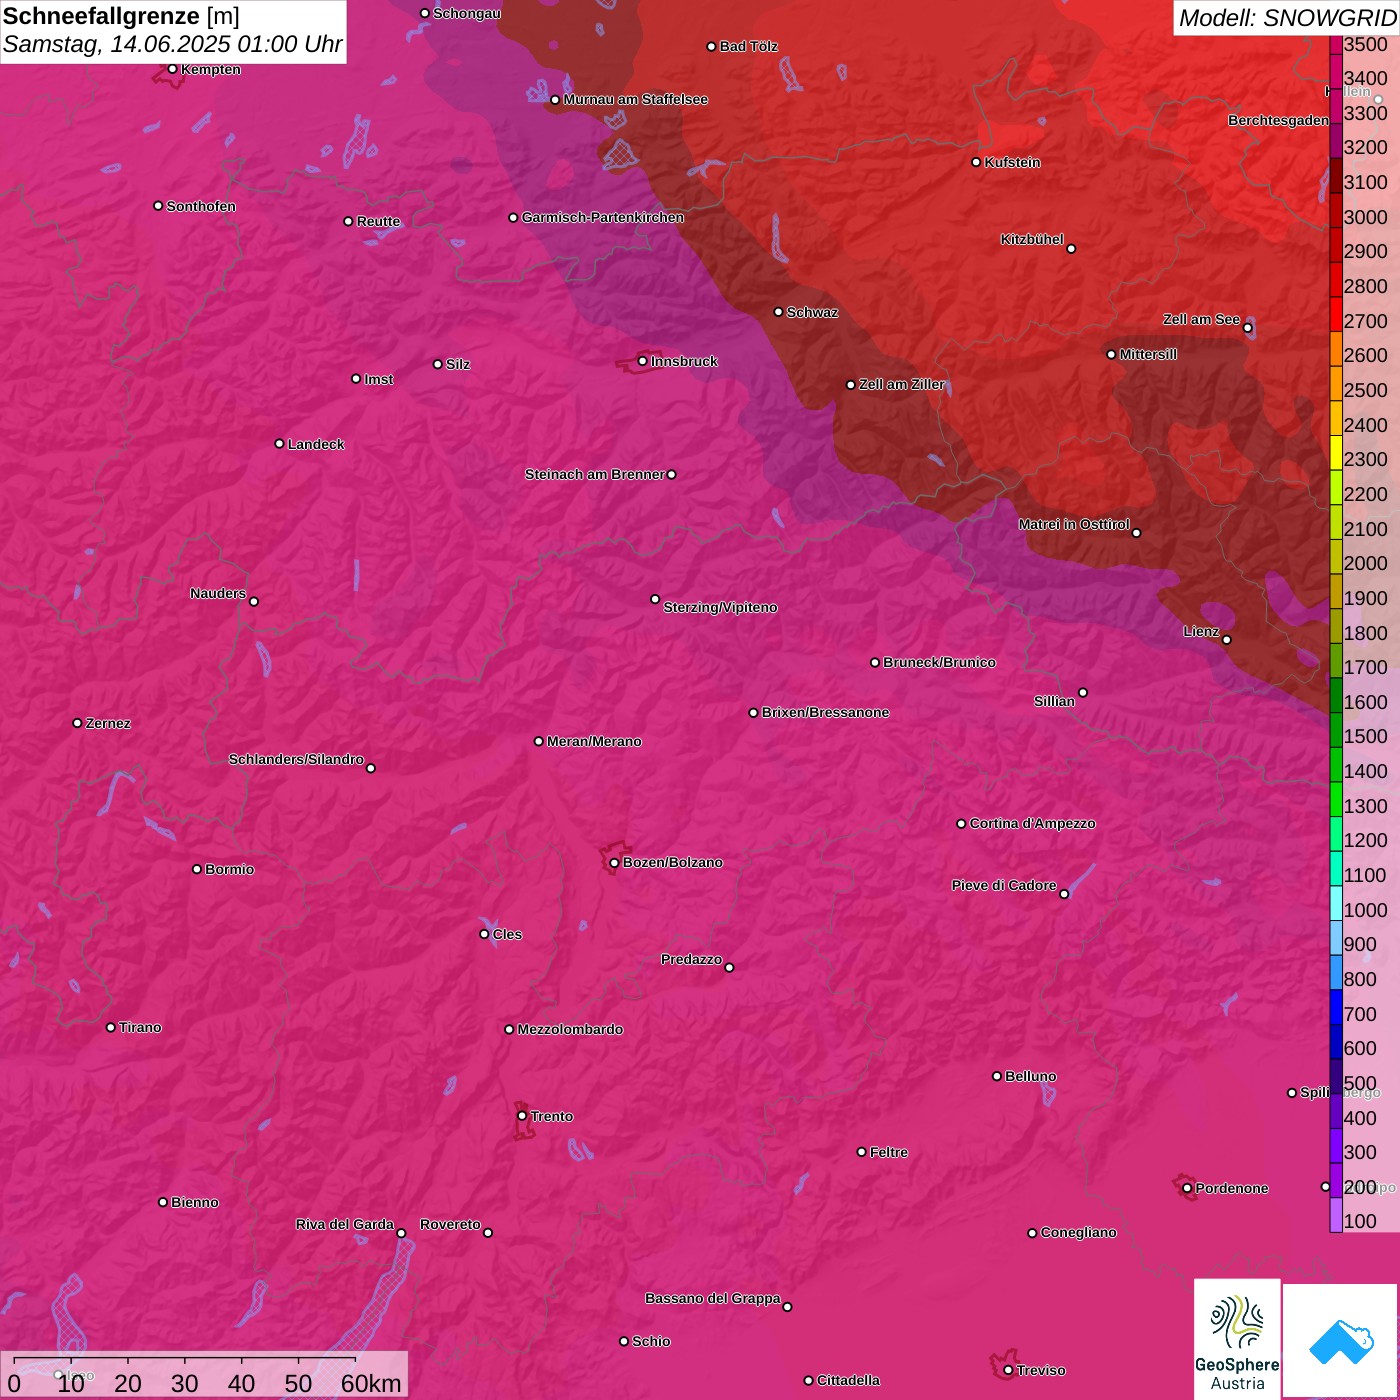
Task: Click the Schwaz location dot
Action: point(778,312)
